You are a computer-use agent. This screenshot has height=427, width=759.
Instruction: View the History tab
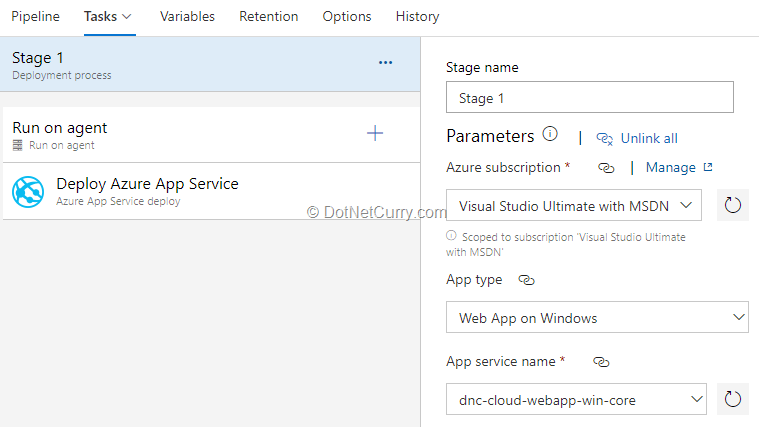pos(417,16)
